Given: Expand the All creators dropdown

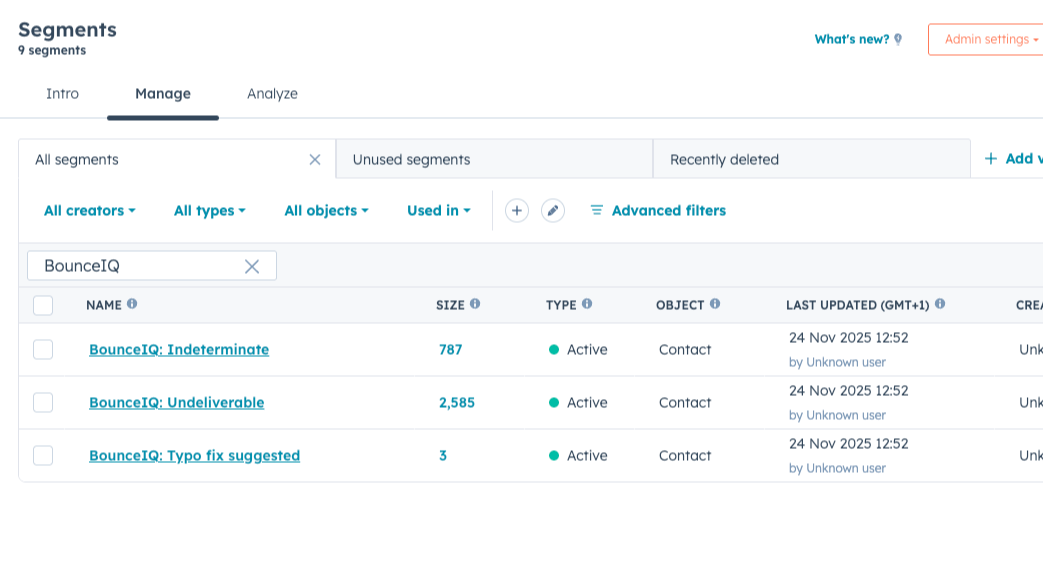Looking at the screenshot, I should pos(90,210).
